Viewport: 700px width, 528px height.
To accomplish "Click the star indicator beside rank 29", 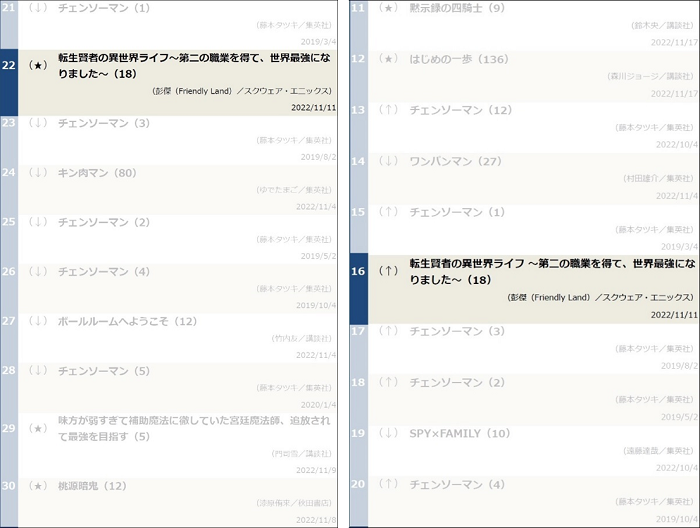I will click(x=38, y=428).
